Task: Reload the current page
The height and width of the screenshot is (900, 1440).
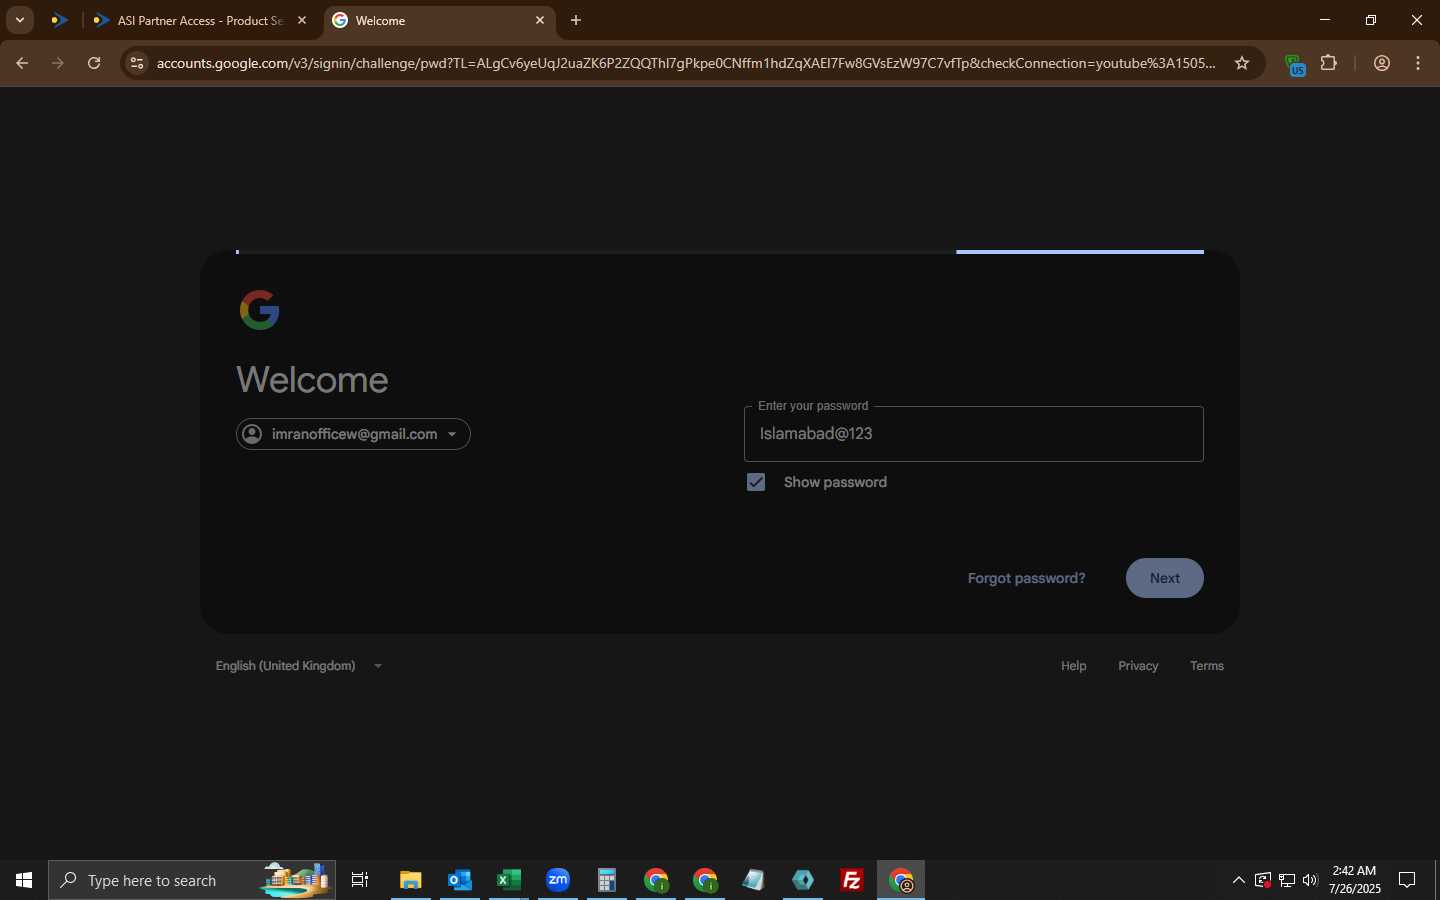Action: pyautogui.click(x=94, y=63)
